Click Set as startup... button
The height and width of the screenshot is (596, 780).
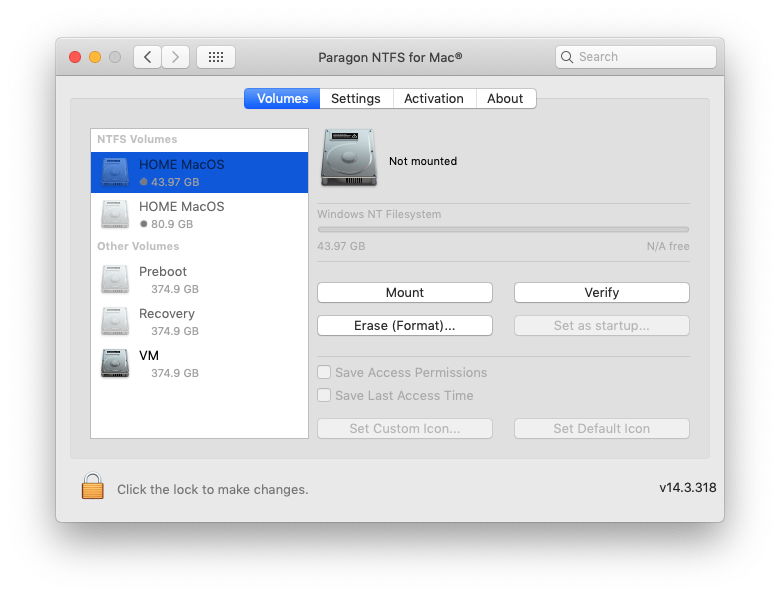point(602,325)
